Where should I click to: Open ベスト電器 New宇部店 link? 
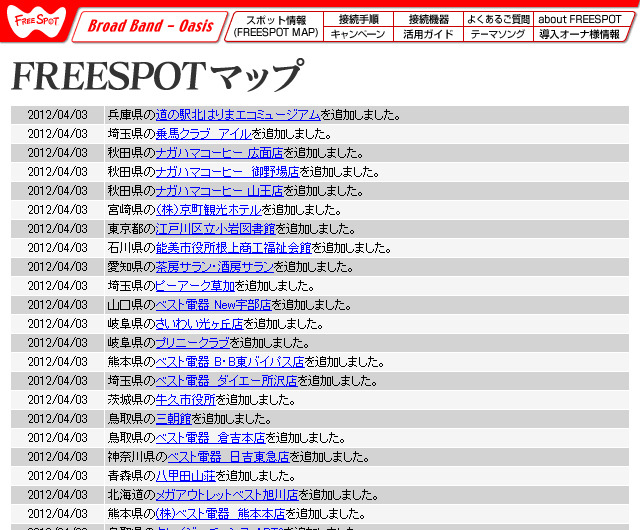point(213,305)
